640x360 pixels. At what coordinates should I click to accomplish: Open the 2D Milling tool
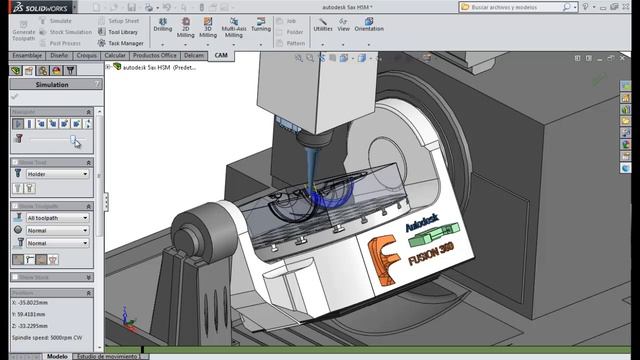185,28
